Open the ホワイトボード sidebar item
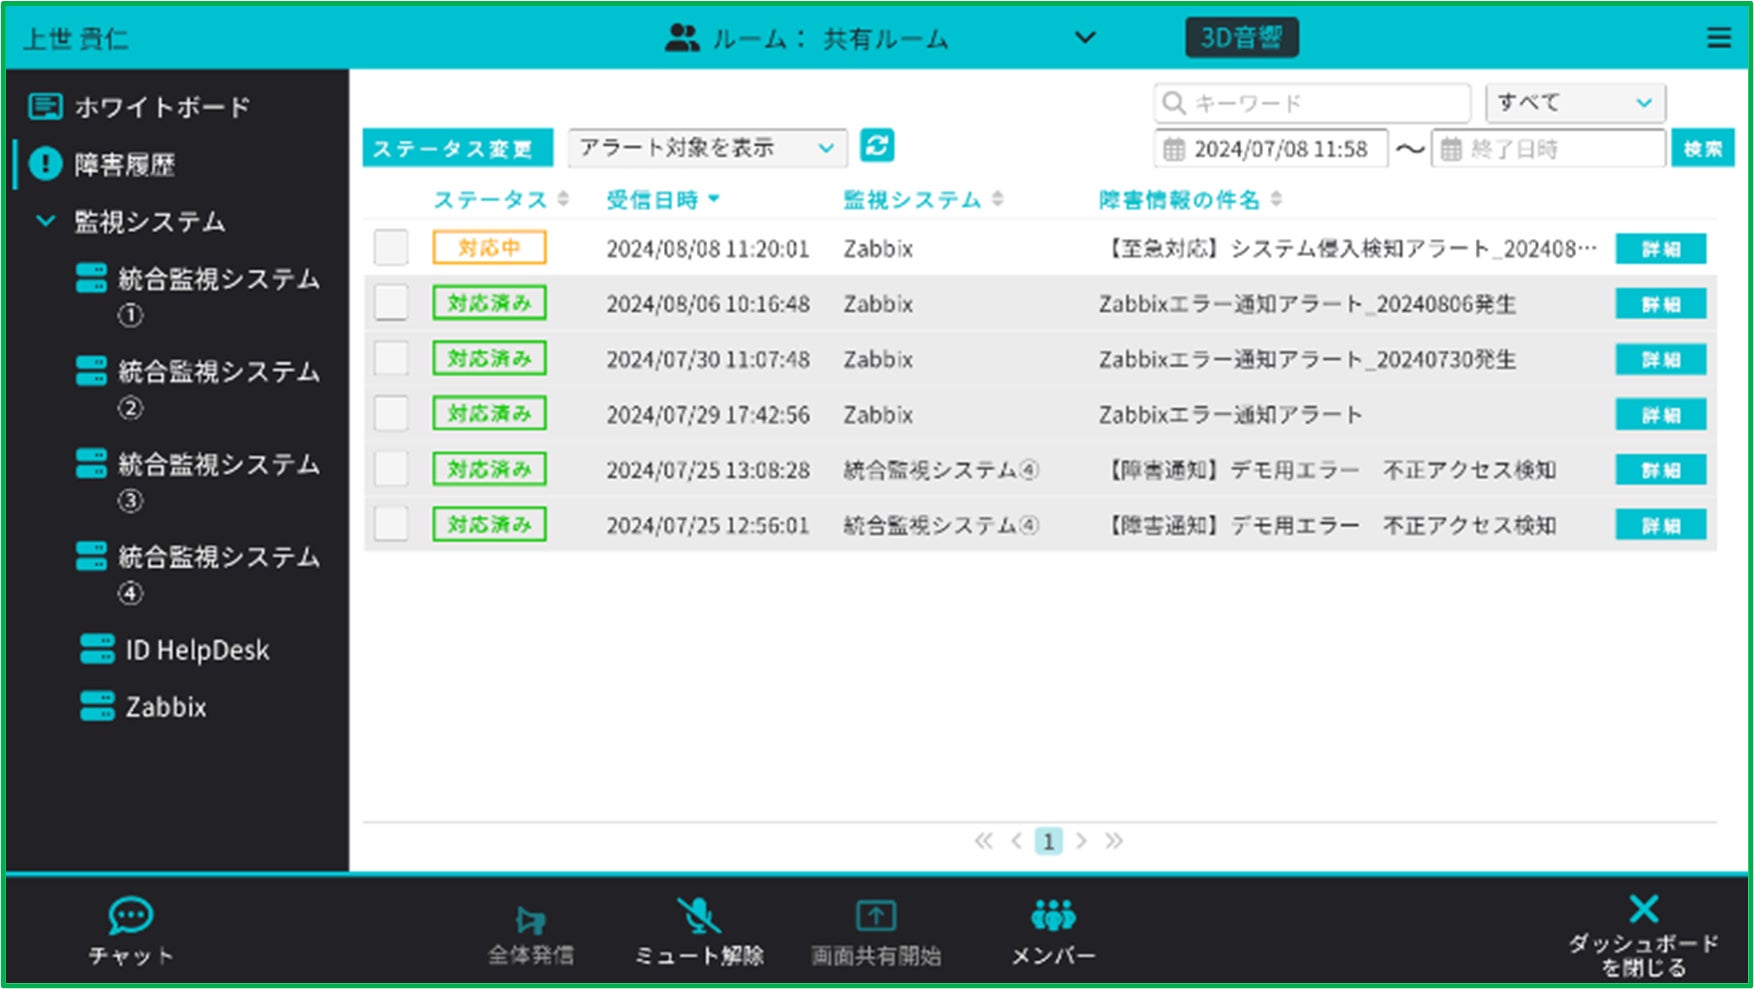The height and width of the screenshot is (989, 1754). coord(140,106)
